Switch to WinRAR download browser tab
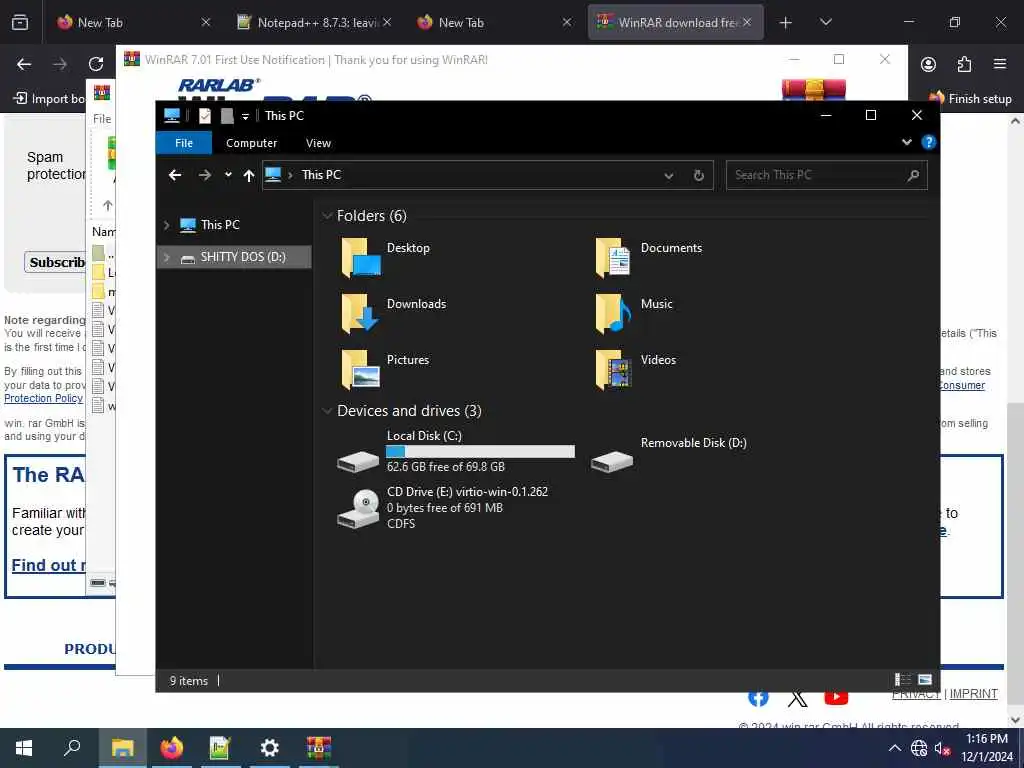The width and height of the screenshot is (1024, 768). pyautogui.click(x=675, y=22)
